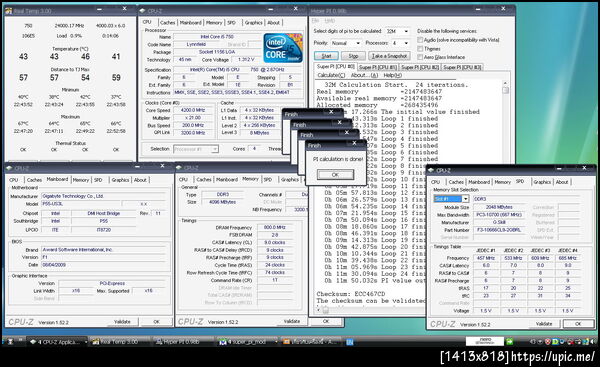The width and height of the screenshot is (600, 367).
Task: Switch to Real Temp 3.00 on taskbar
Action: pyautogui.click(x=120, y=341)
